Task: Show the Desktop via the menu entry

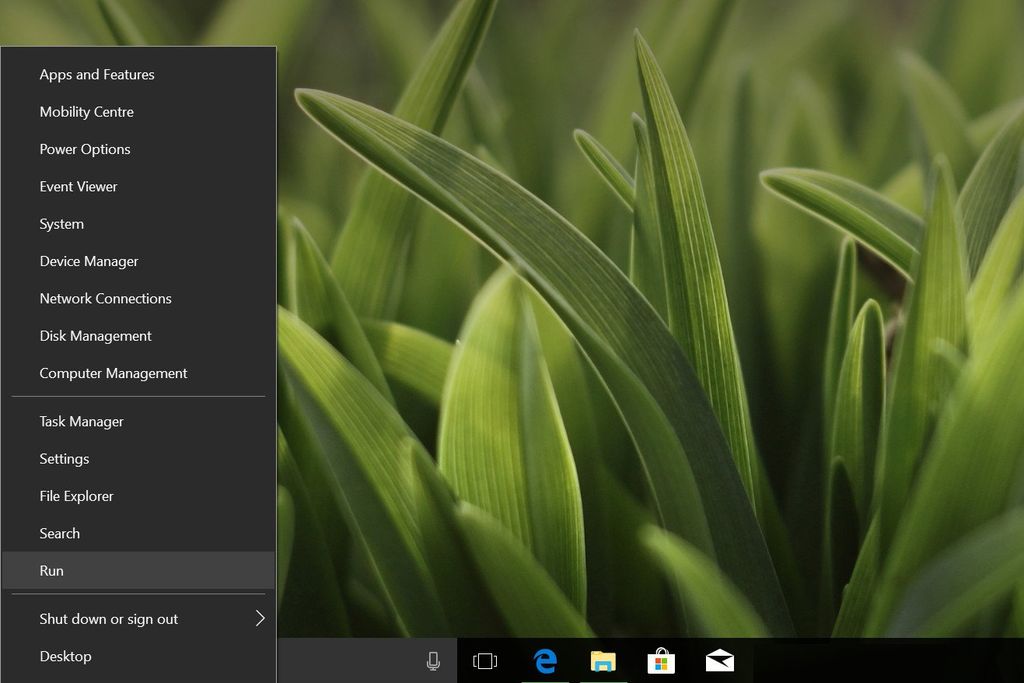Action: (x=65, y=656)
